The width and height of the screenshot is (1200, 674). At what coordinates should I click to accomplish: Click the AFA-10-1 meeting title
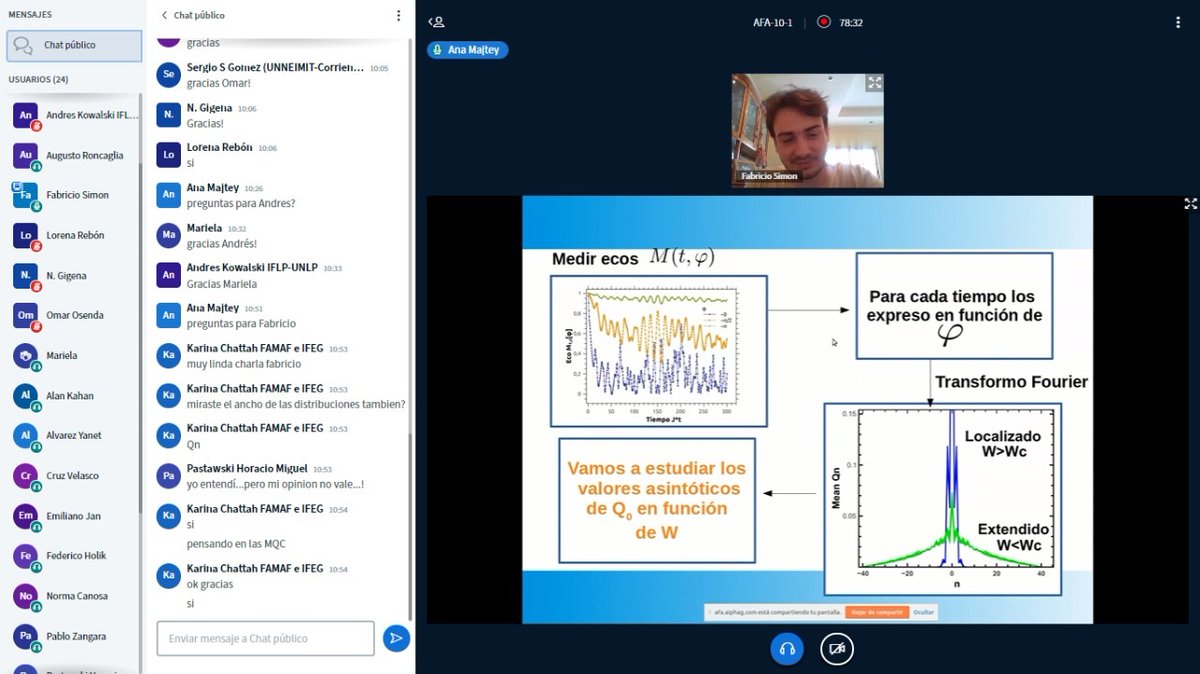point(773,21)
